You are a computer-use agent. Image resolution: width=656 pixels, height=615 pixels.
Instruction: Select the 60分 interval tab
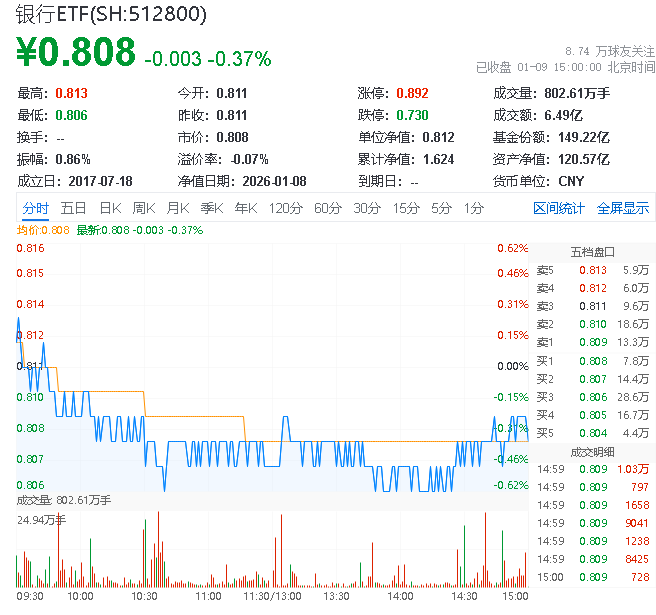[x=327, y=208]
